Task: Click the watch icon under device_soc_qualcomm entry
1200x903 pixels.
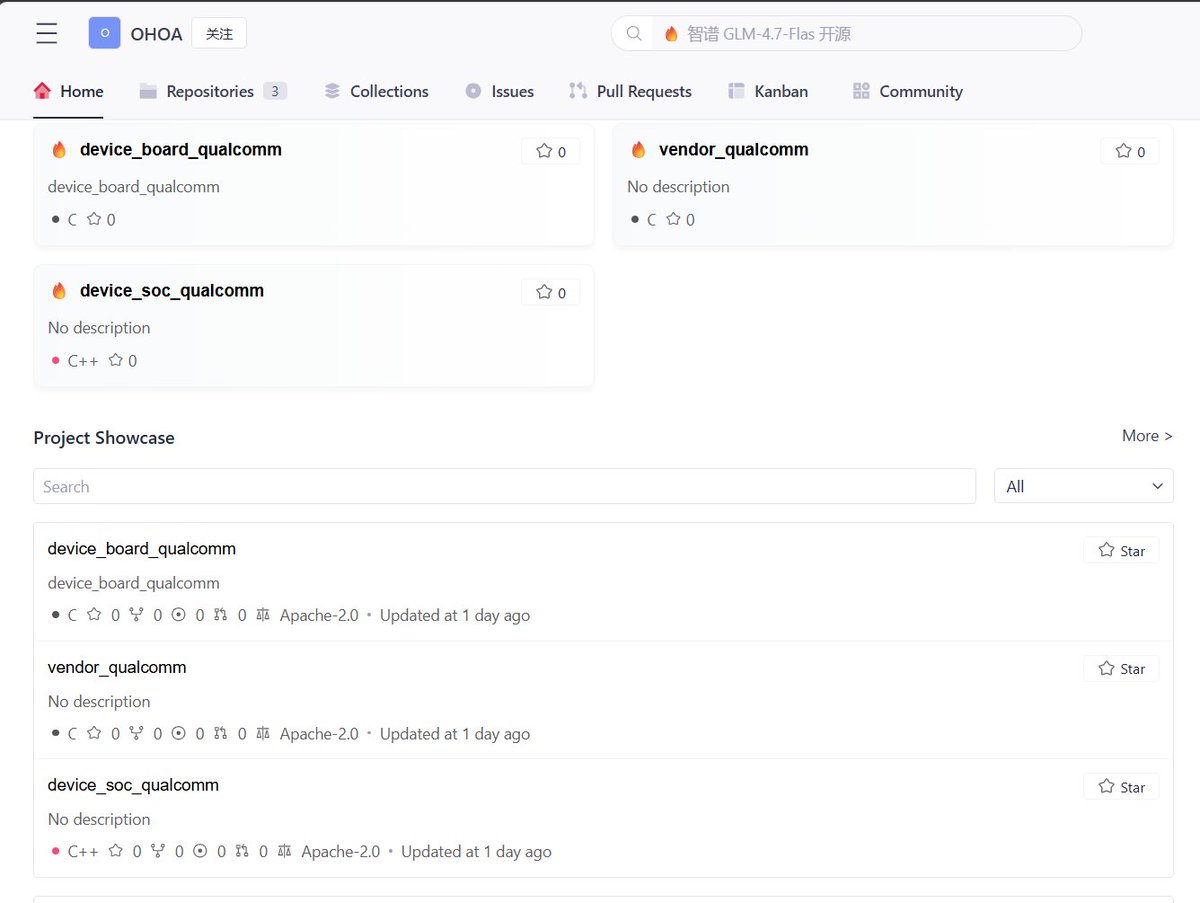Action: click(x=200, y=851)
